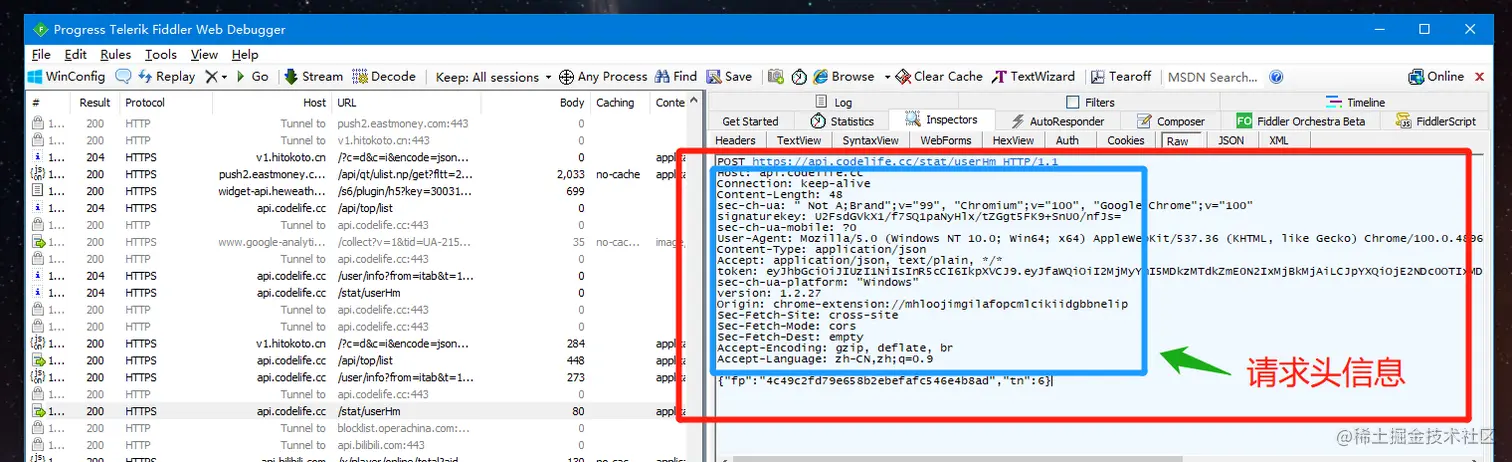
Task: Open the Rules menu
Action: (116, 55)
